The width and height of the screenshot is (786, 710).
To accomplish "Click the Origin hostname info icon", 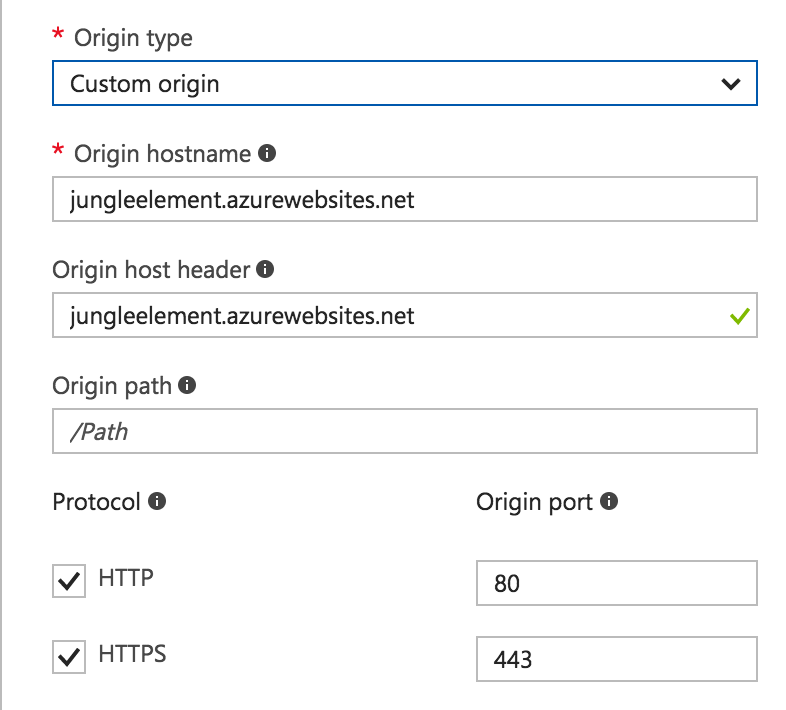I will [267, 153].
